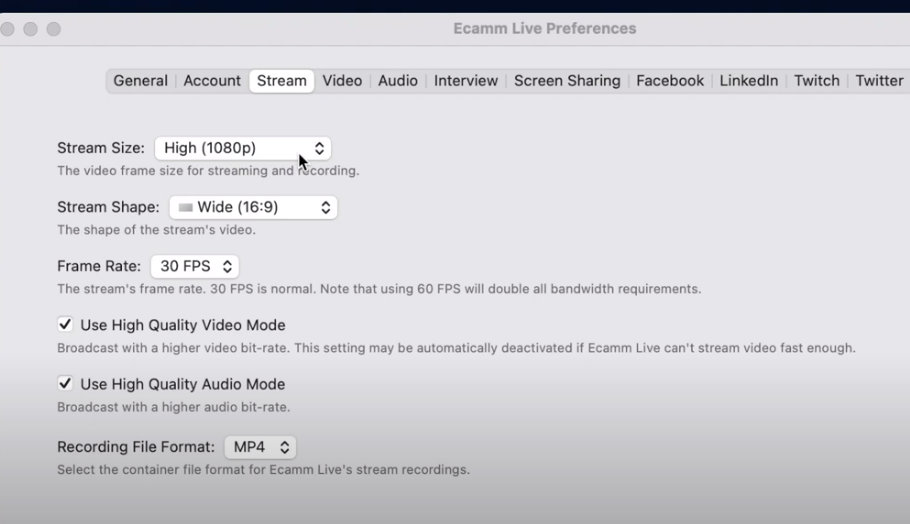Open the General preferences tab

[140, 81]
